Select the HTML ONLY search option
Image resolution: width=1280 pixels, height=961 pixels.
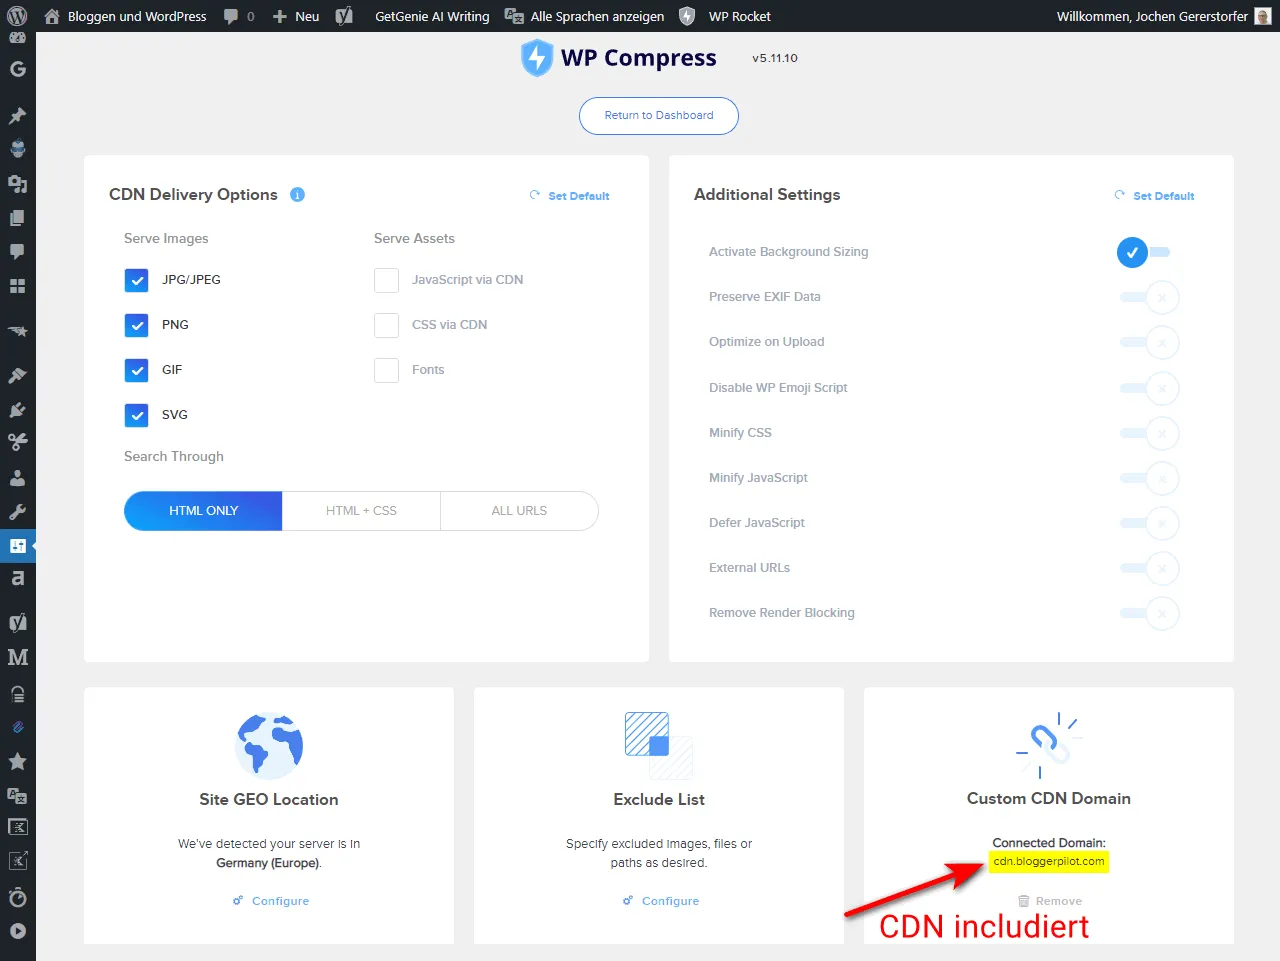tap(203, 511)
